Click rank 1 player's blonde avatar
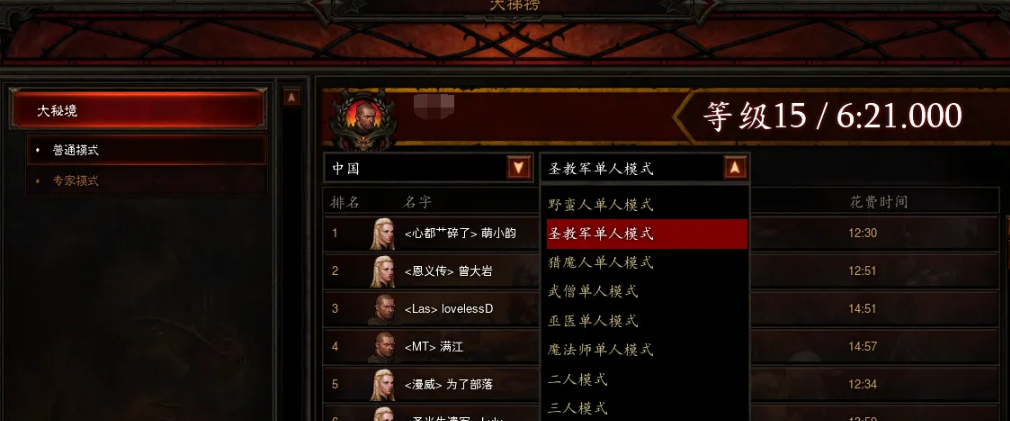The height and width of the screenshot is (421, 1010). click(x=382, y=233)
